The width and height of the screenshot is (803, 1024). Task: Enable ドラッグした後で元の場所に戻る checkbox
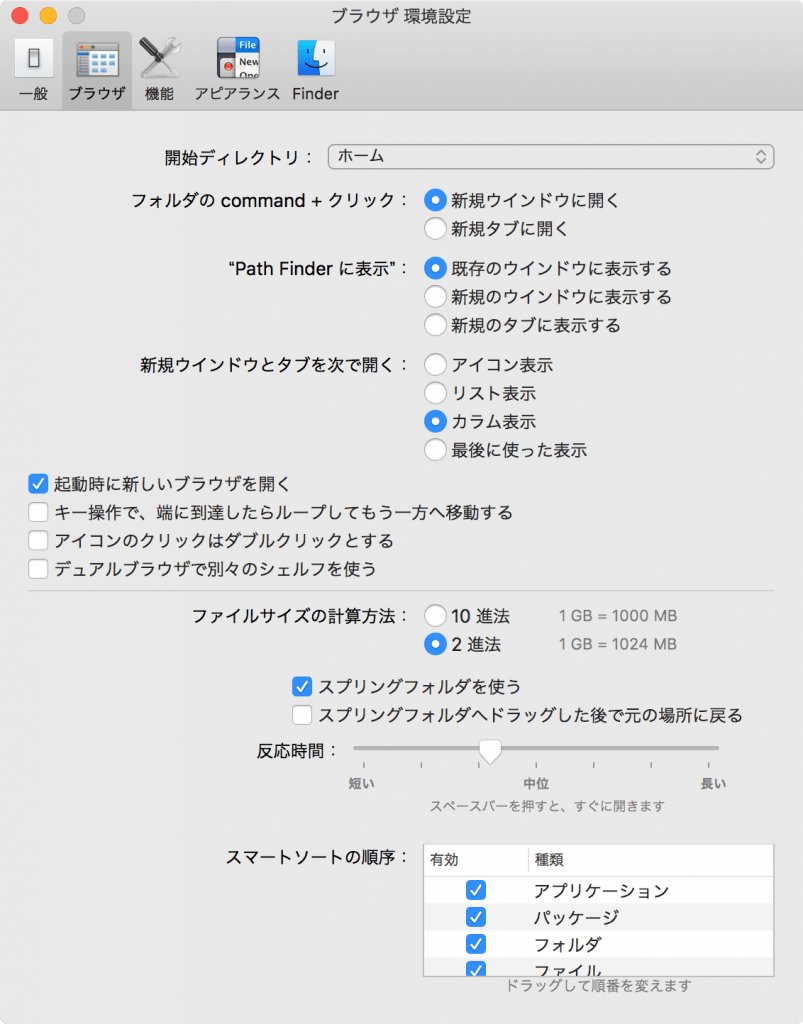pos(302,715)
